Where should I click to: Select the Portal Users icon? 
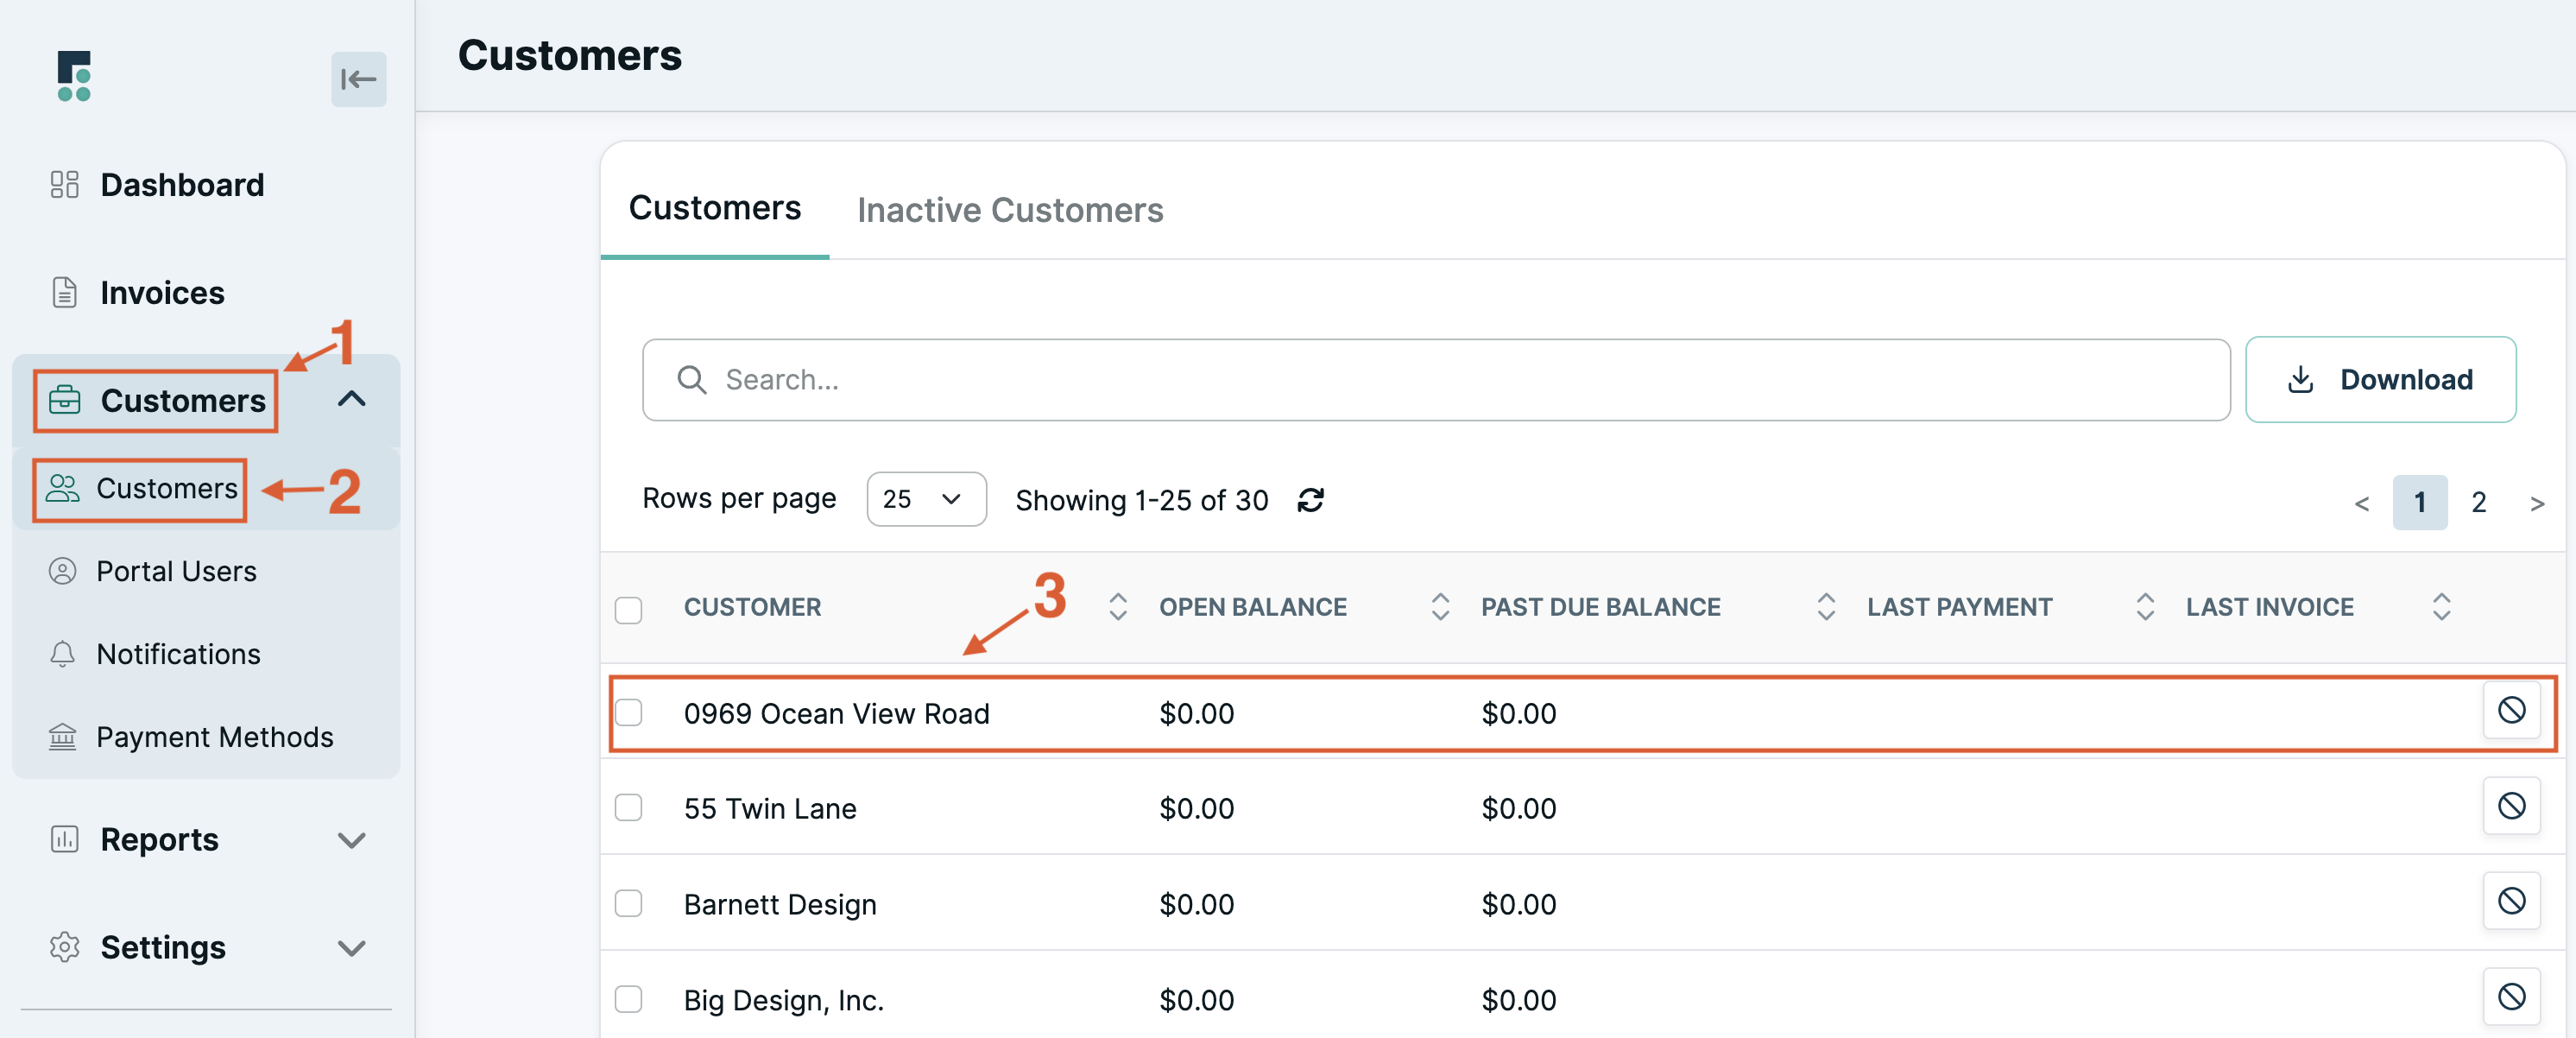click(65, 570)
